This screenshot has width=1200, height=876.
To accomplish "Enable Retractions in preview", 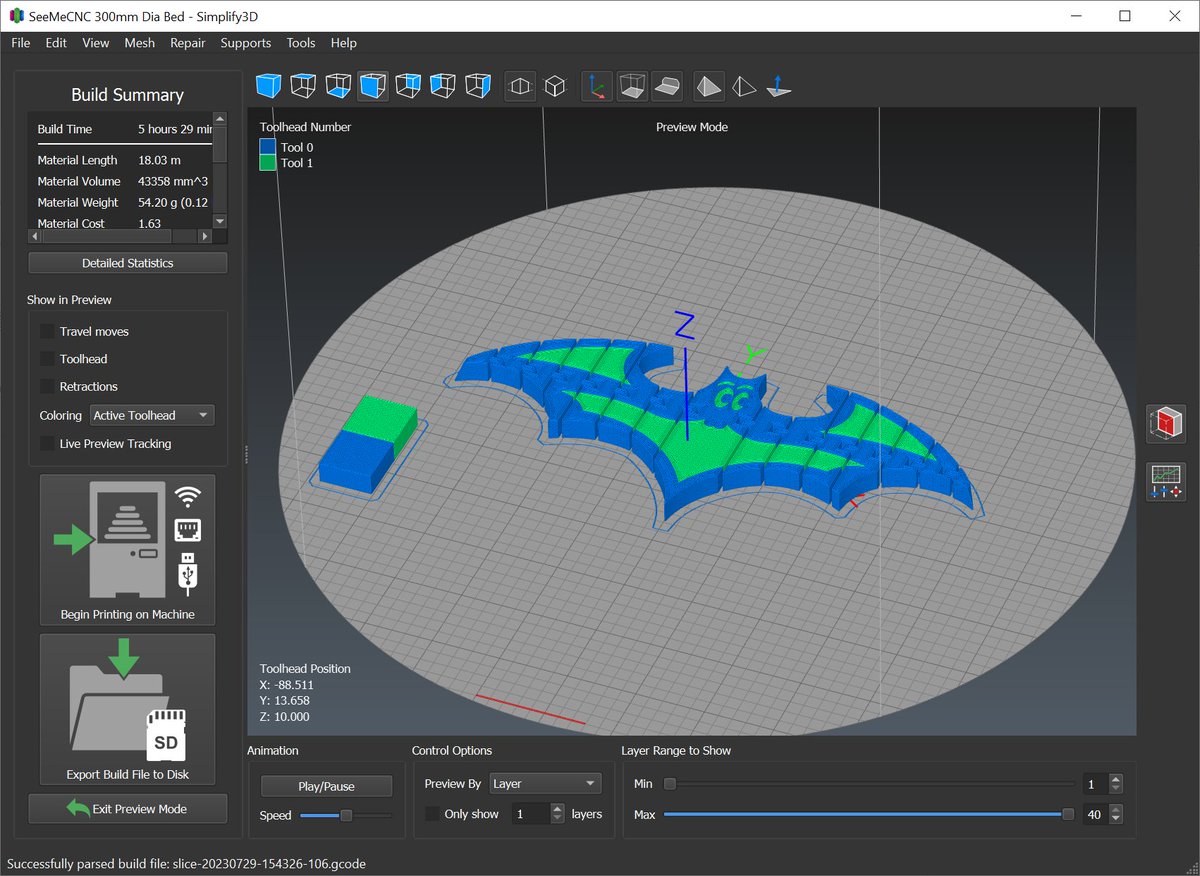I will [47, 386].
